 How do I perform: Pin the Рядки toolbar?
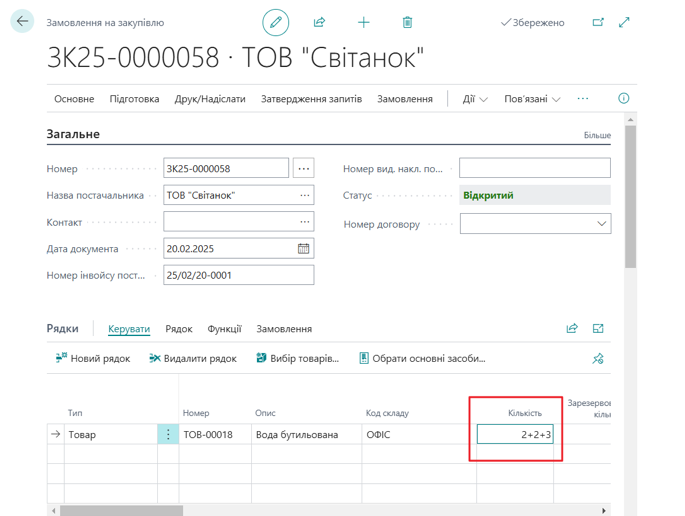click(x=598, y=358)
